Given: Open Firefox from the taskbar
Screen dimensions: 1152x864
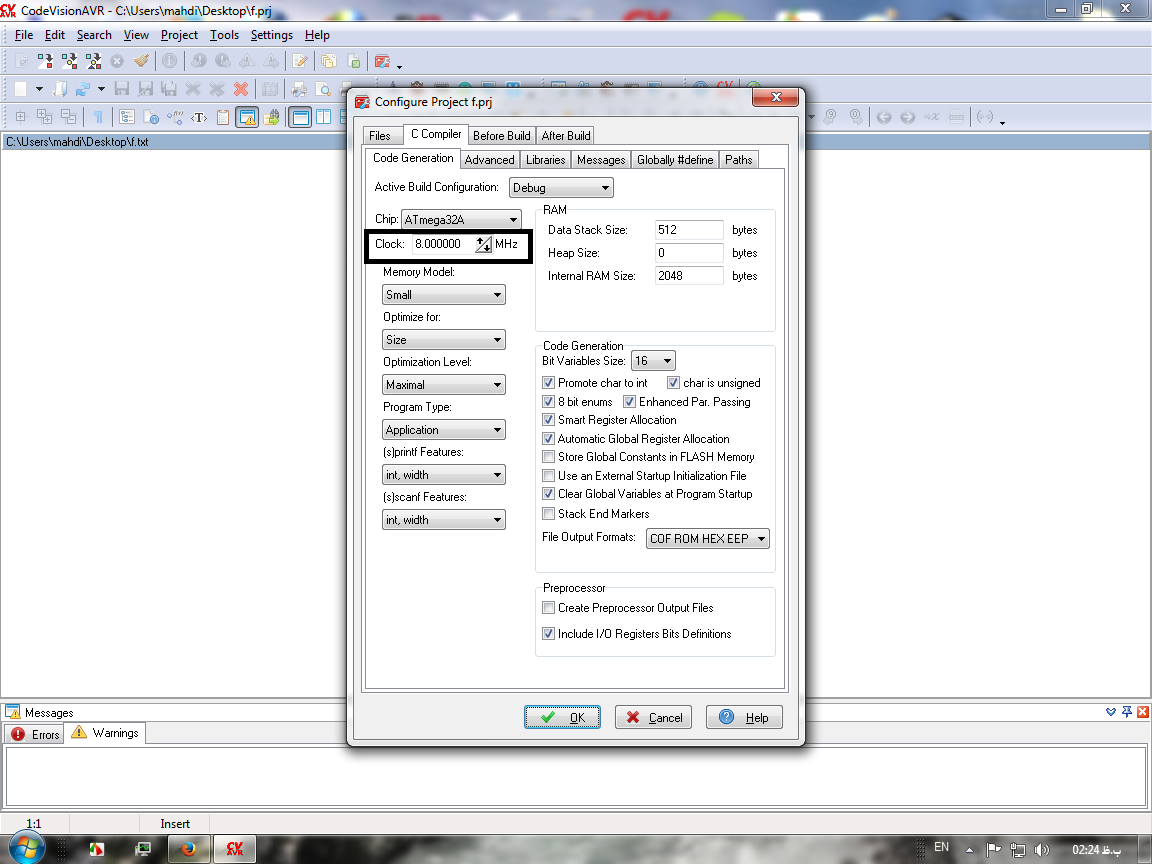Looking at the screenshot, I should (188, 849).
